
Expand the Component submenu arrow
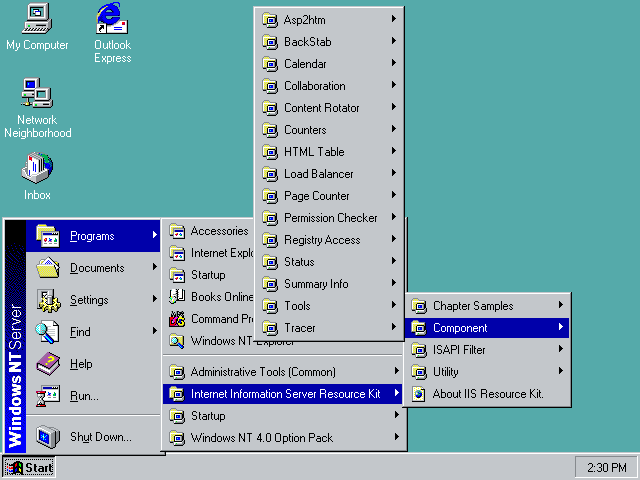click(x=561, y=327)
